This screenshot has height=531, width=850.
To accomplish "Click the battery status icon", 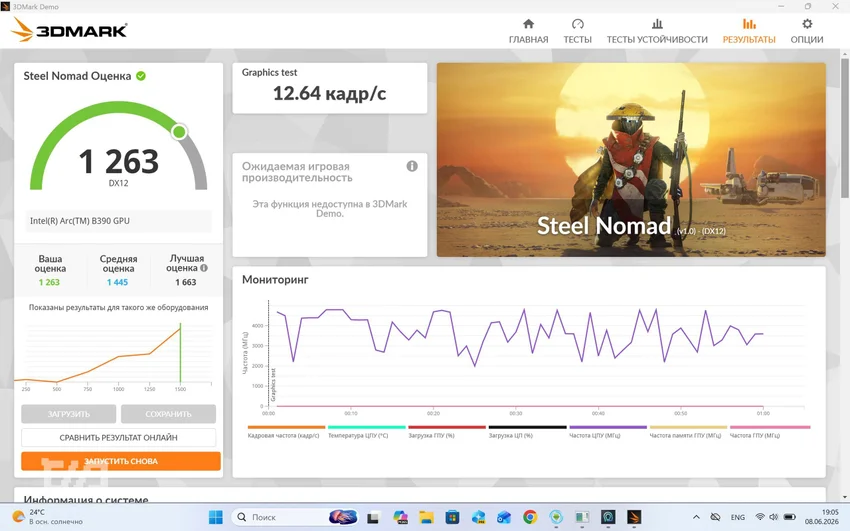I will [x=790, y=517].
